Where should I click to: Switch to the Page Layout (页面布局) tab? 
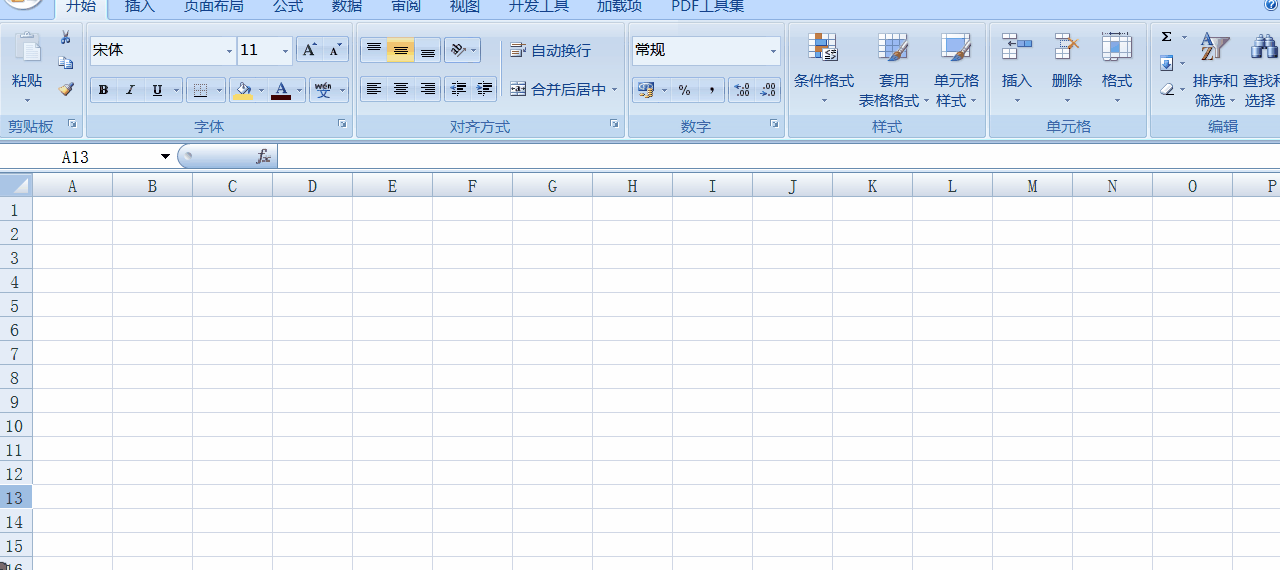pos(213,7)
